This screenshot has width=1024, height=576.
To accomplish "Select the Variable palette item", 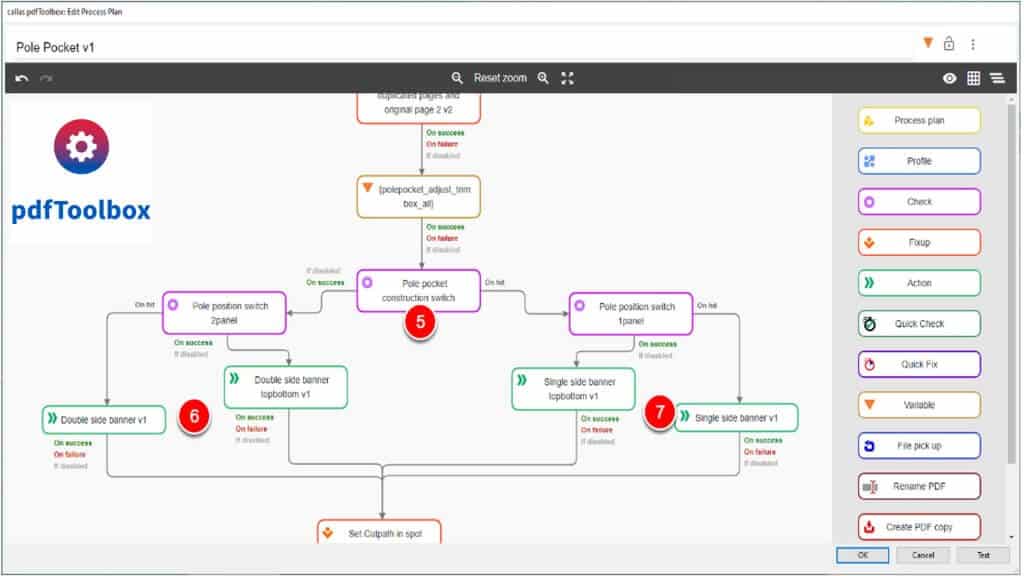I will coord(919,405).
